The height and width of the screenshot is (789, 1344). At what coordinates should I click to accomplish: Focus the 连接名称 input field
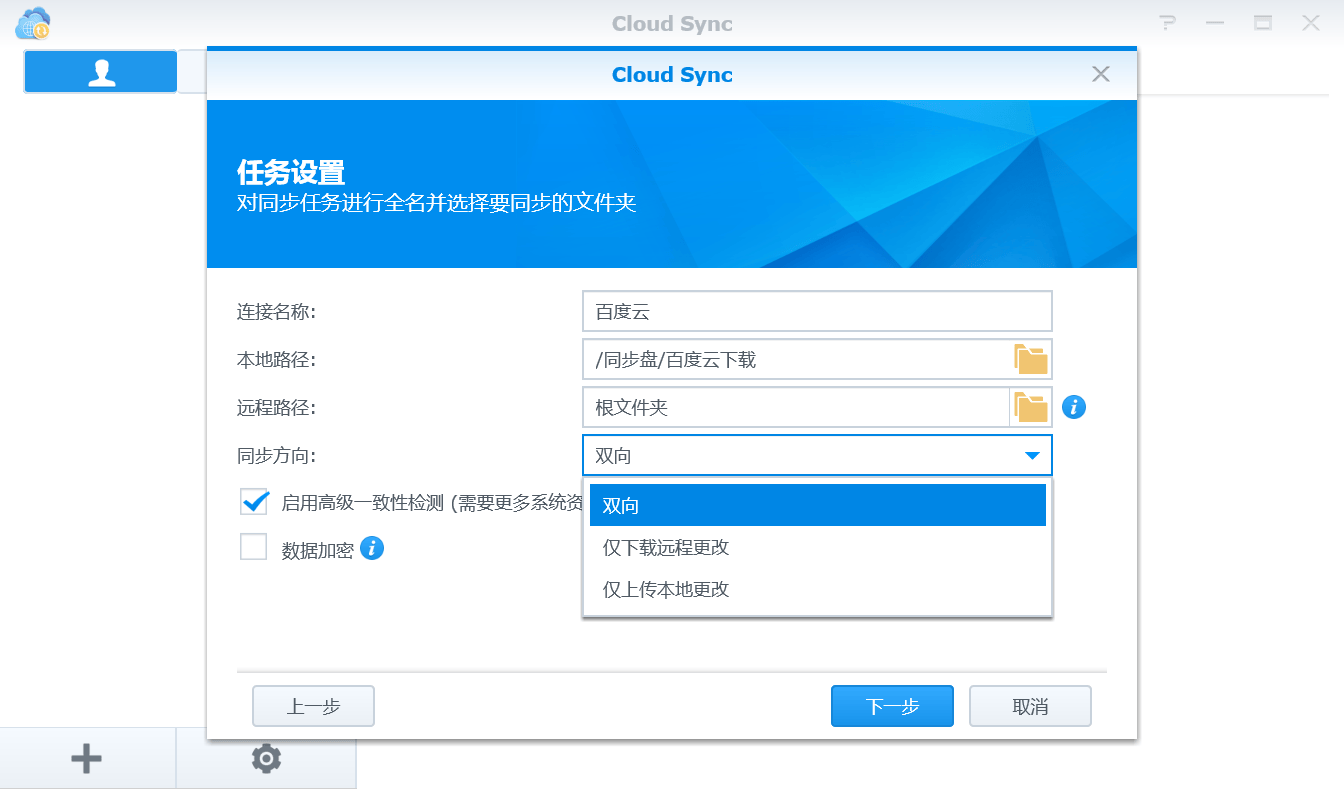coord(817,311)
